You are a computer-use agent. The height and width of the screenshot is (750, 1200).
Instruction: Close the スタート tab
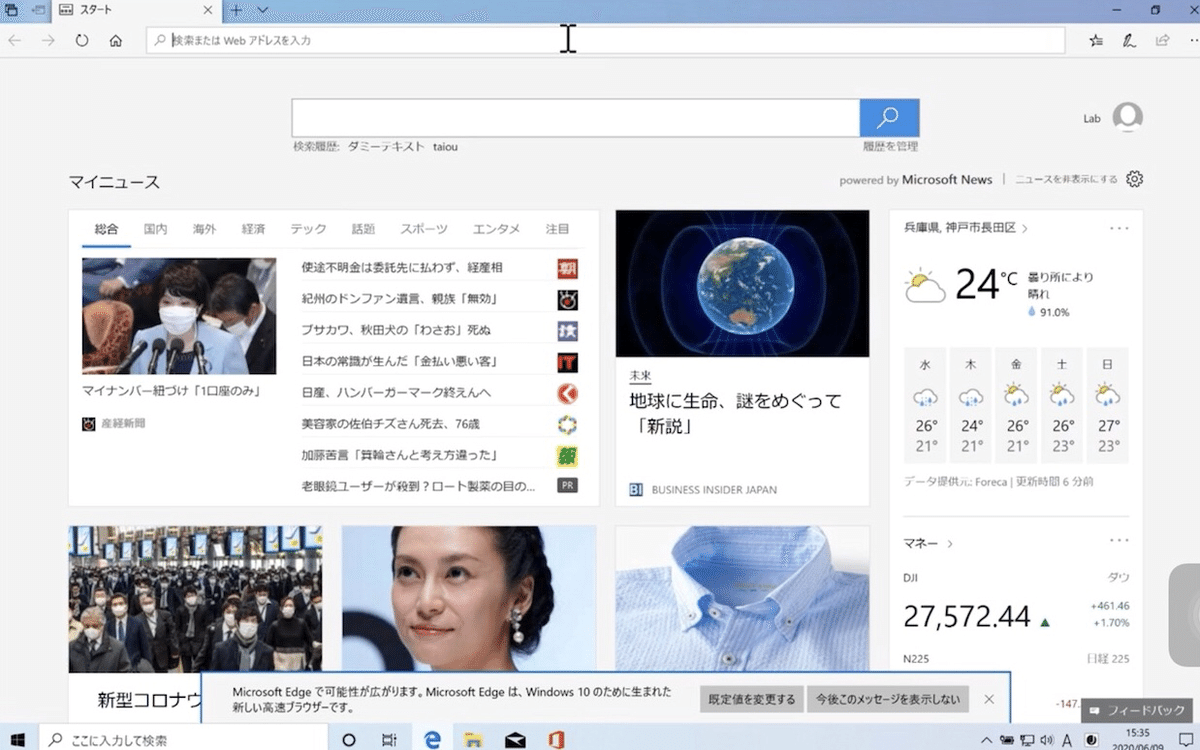tap(208, 11)
